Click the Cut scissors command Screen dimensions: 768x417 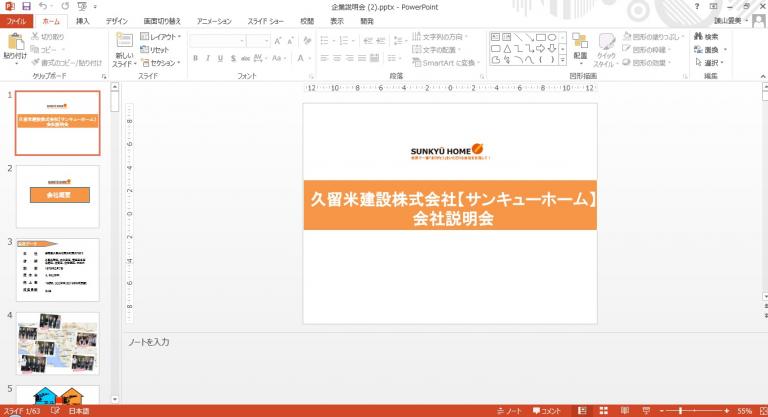click(48, 37)
